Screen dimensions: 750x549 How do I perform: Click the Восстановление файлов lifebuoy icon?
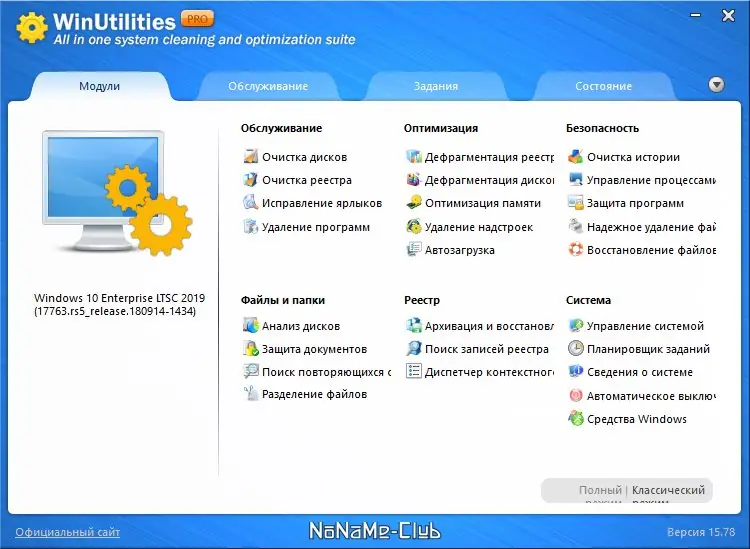[575, 249]
